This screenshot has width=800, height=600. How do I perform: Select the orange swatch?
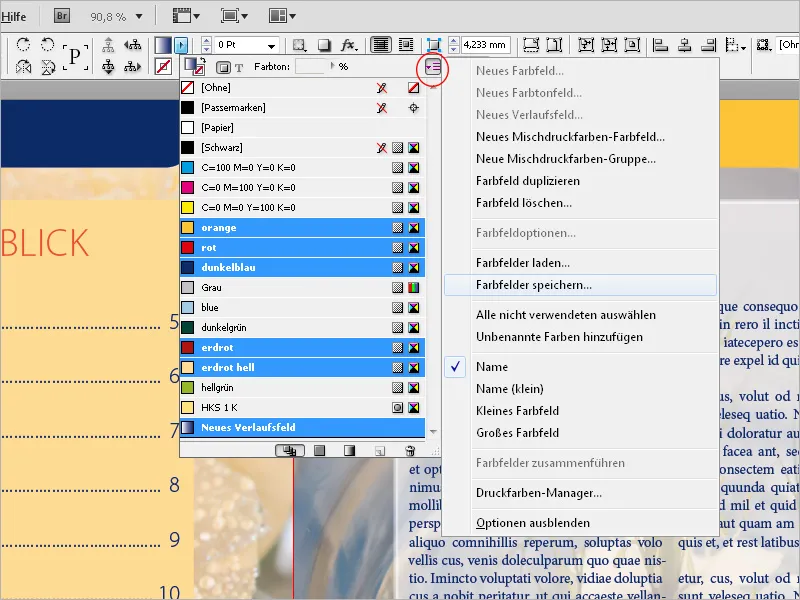[303, 228]
